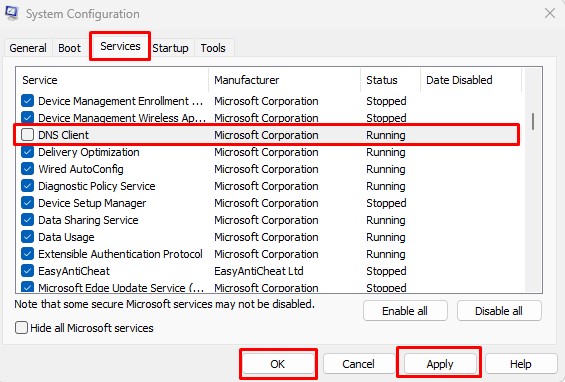Select the Data Sharing Service text
The width and height of the screenshot is (565, 382).
pyautogui.click(x=88, y=220)
